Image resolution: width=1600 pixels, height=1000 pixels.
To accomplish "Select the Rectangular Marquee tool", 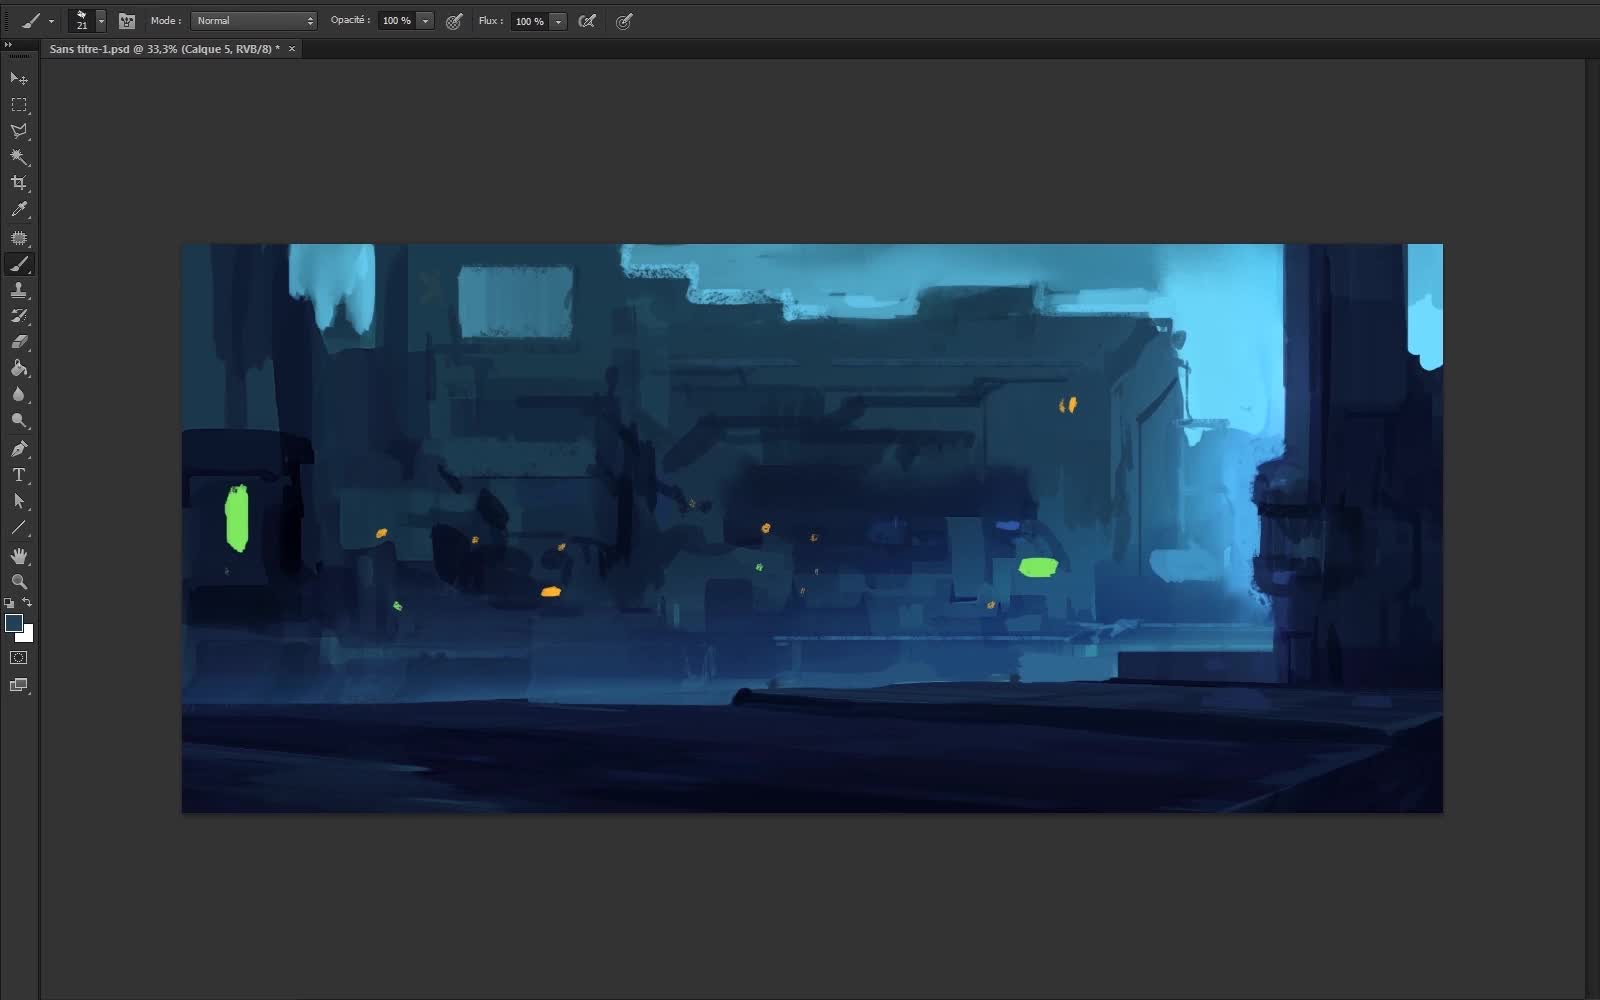I will click(x=19, y=104).
